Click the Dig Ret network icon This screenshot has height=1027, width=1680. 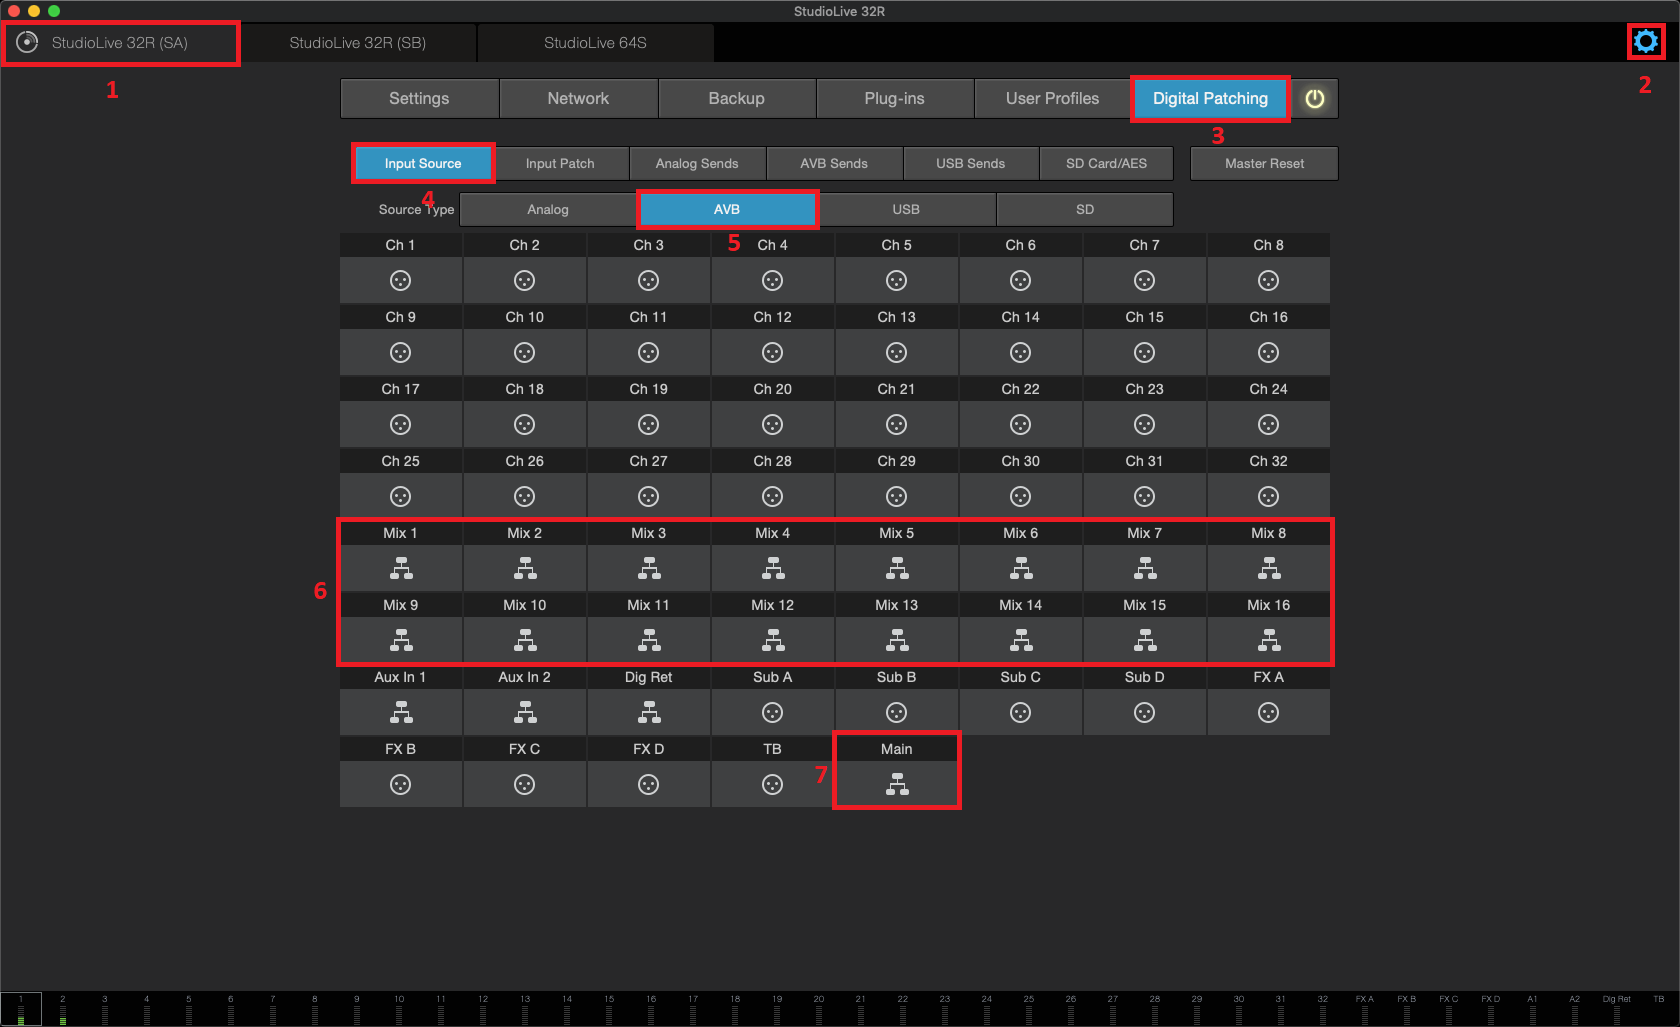point(649,712)
